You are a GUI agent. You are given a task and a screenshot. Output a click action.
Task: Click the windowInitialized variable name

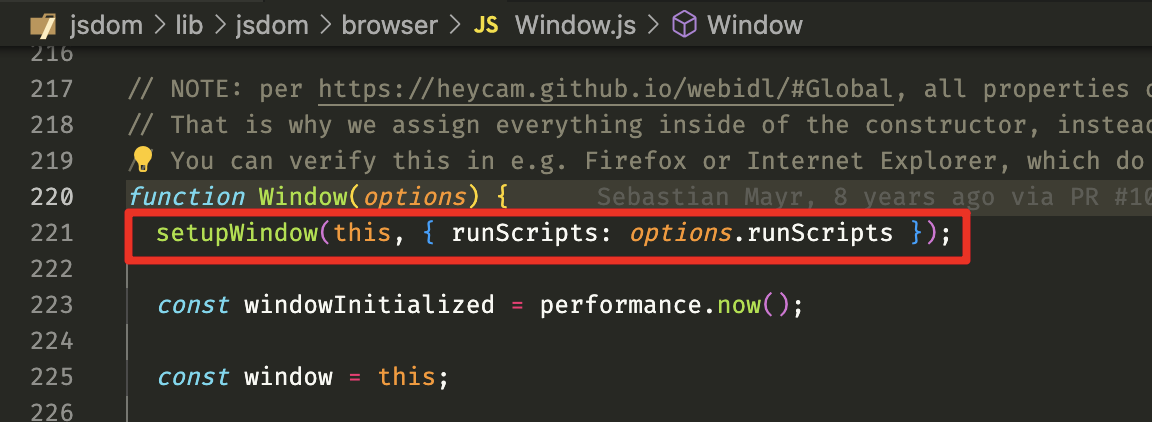click(369, 304)
